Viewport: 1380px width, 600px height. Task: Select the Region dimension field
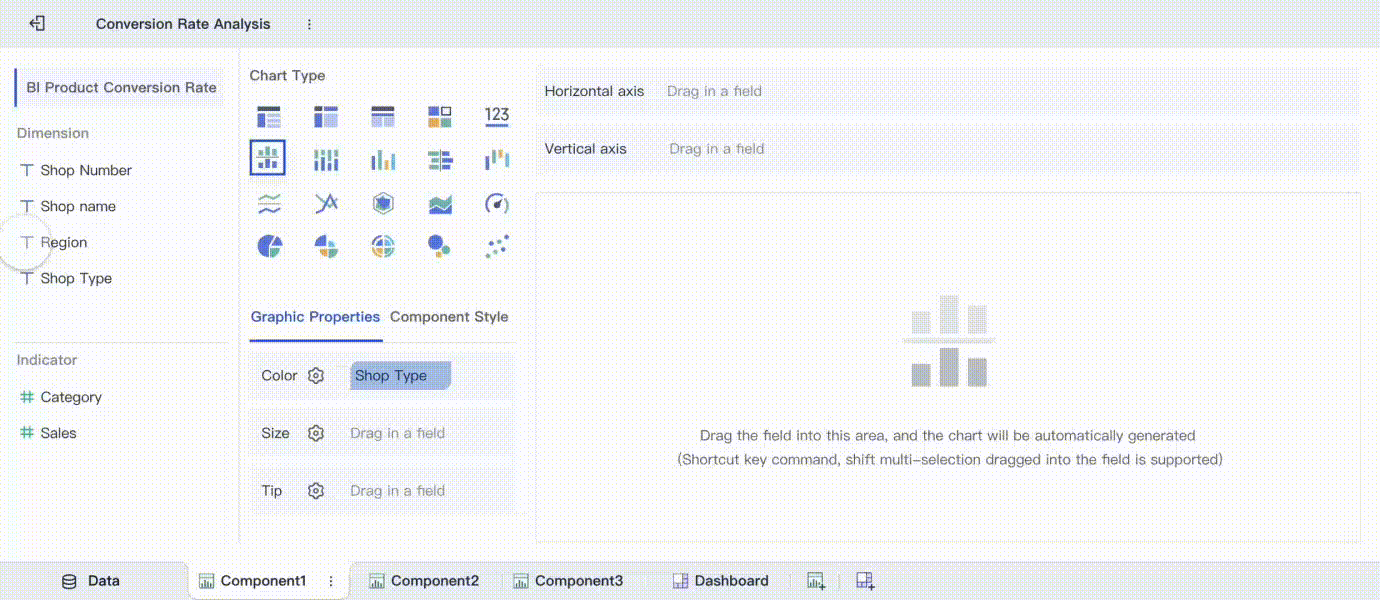pos(54,242)
